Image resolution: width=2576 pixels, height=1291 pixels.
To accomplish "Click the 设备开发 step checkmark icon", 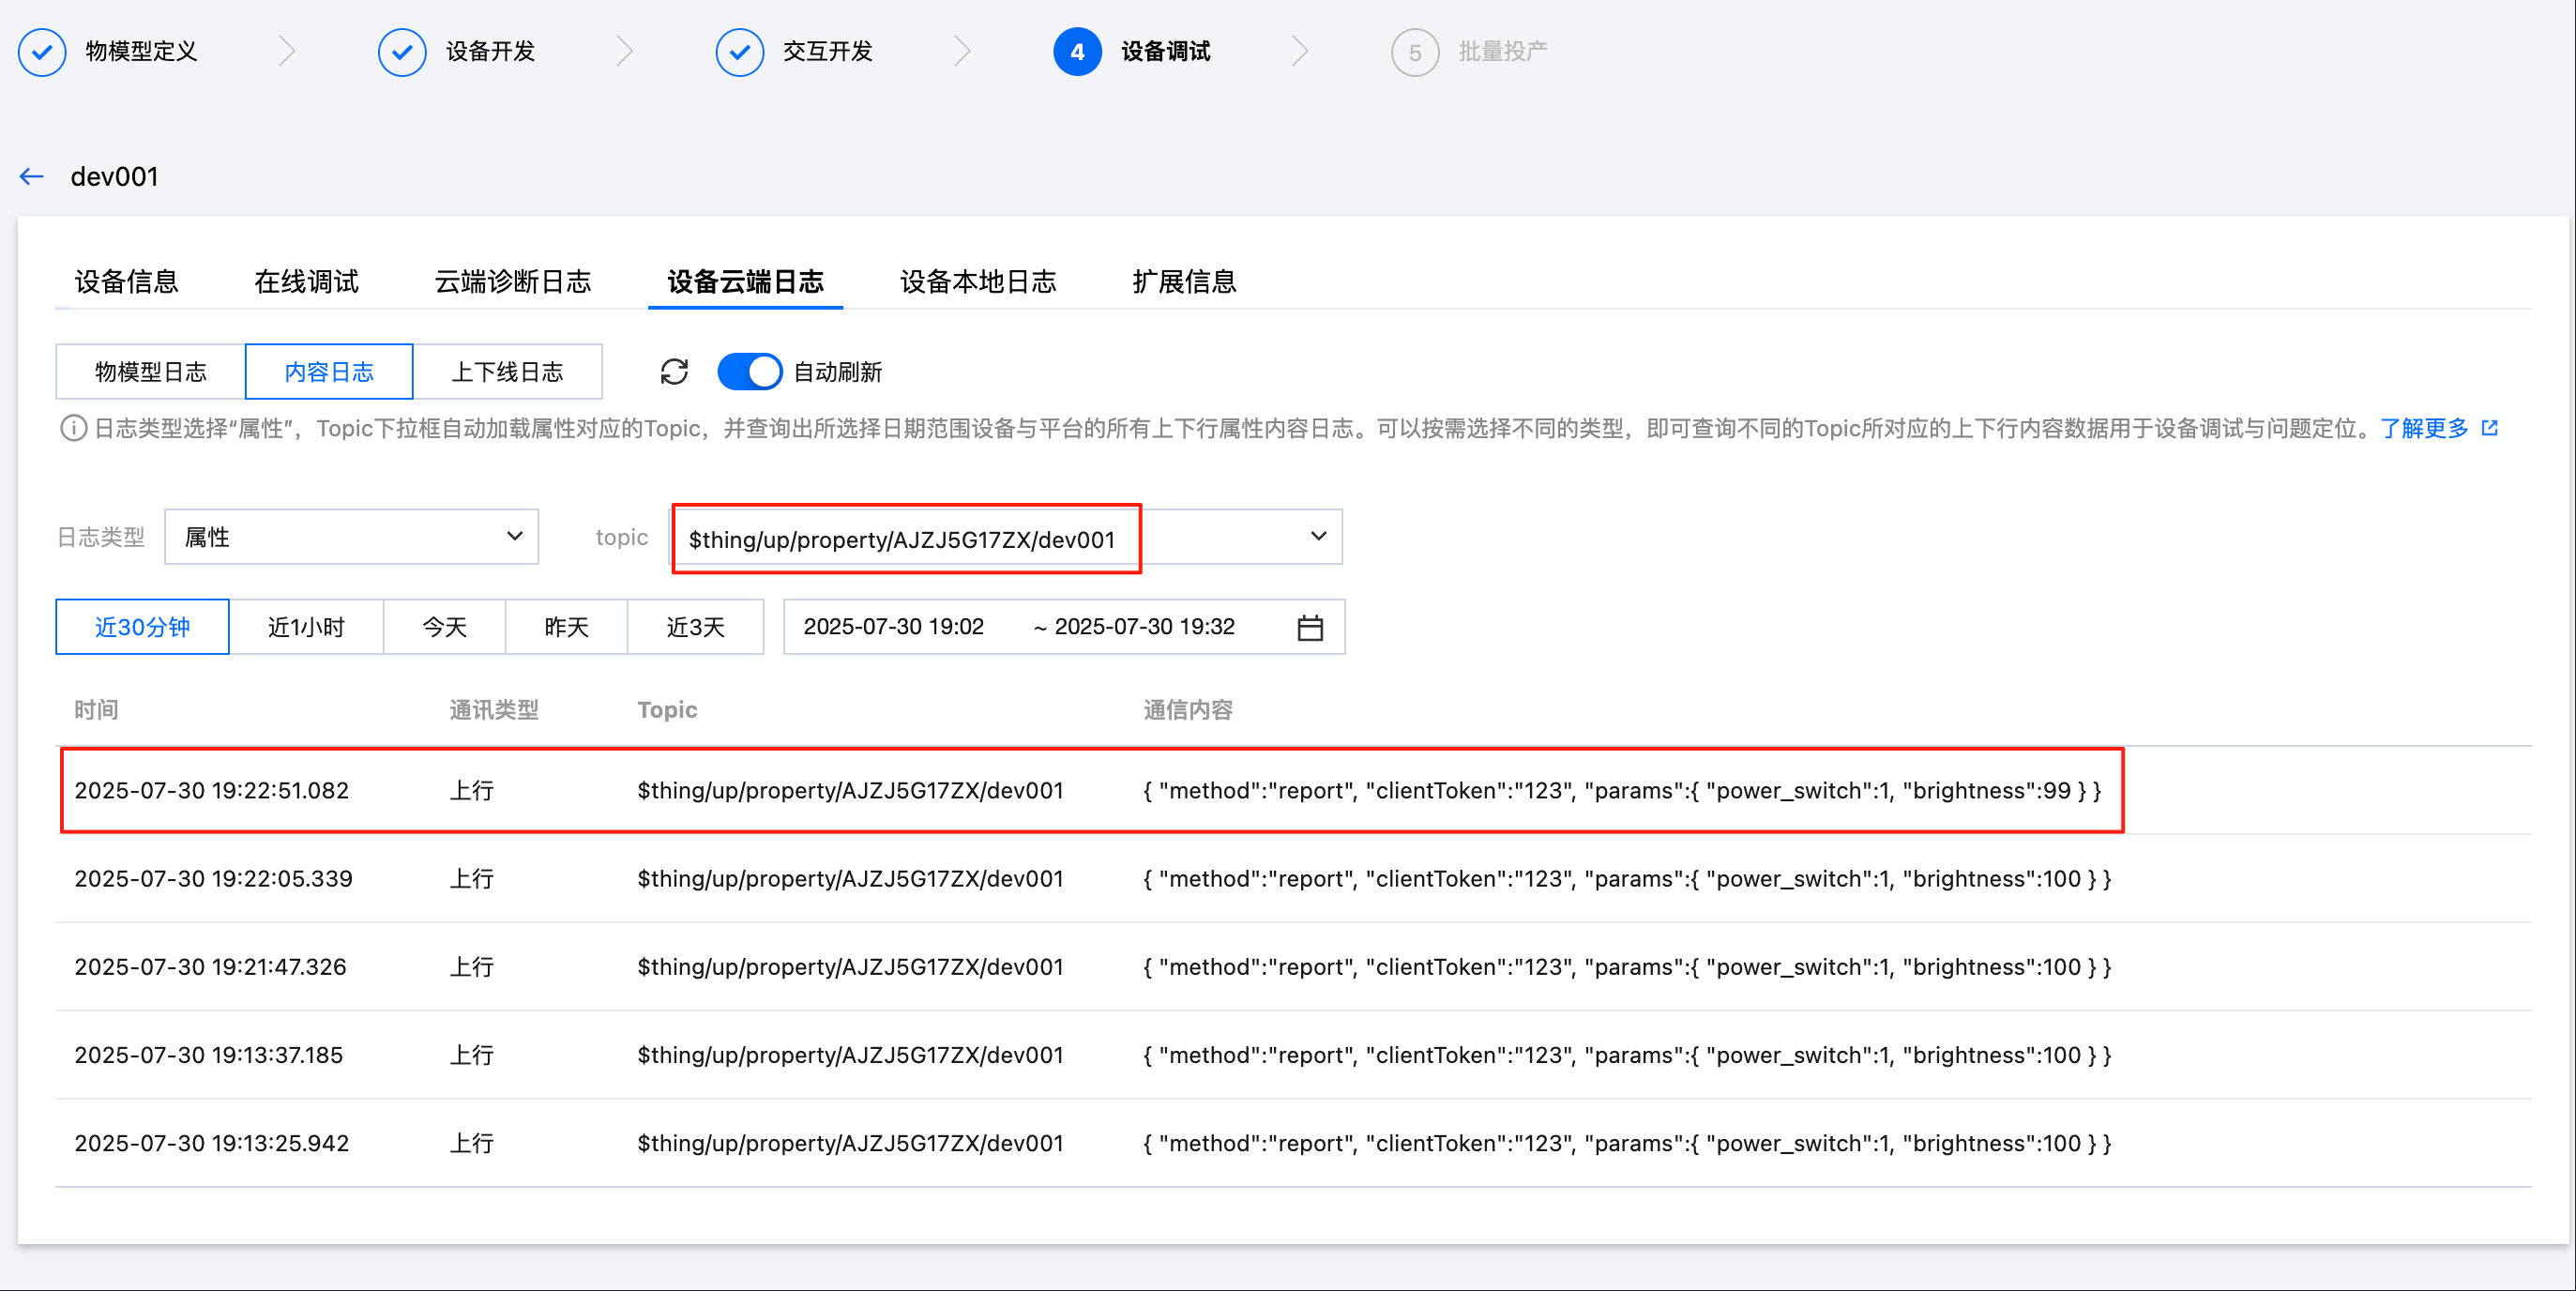I will click(x=402, y=52).
